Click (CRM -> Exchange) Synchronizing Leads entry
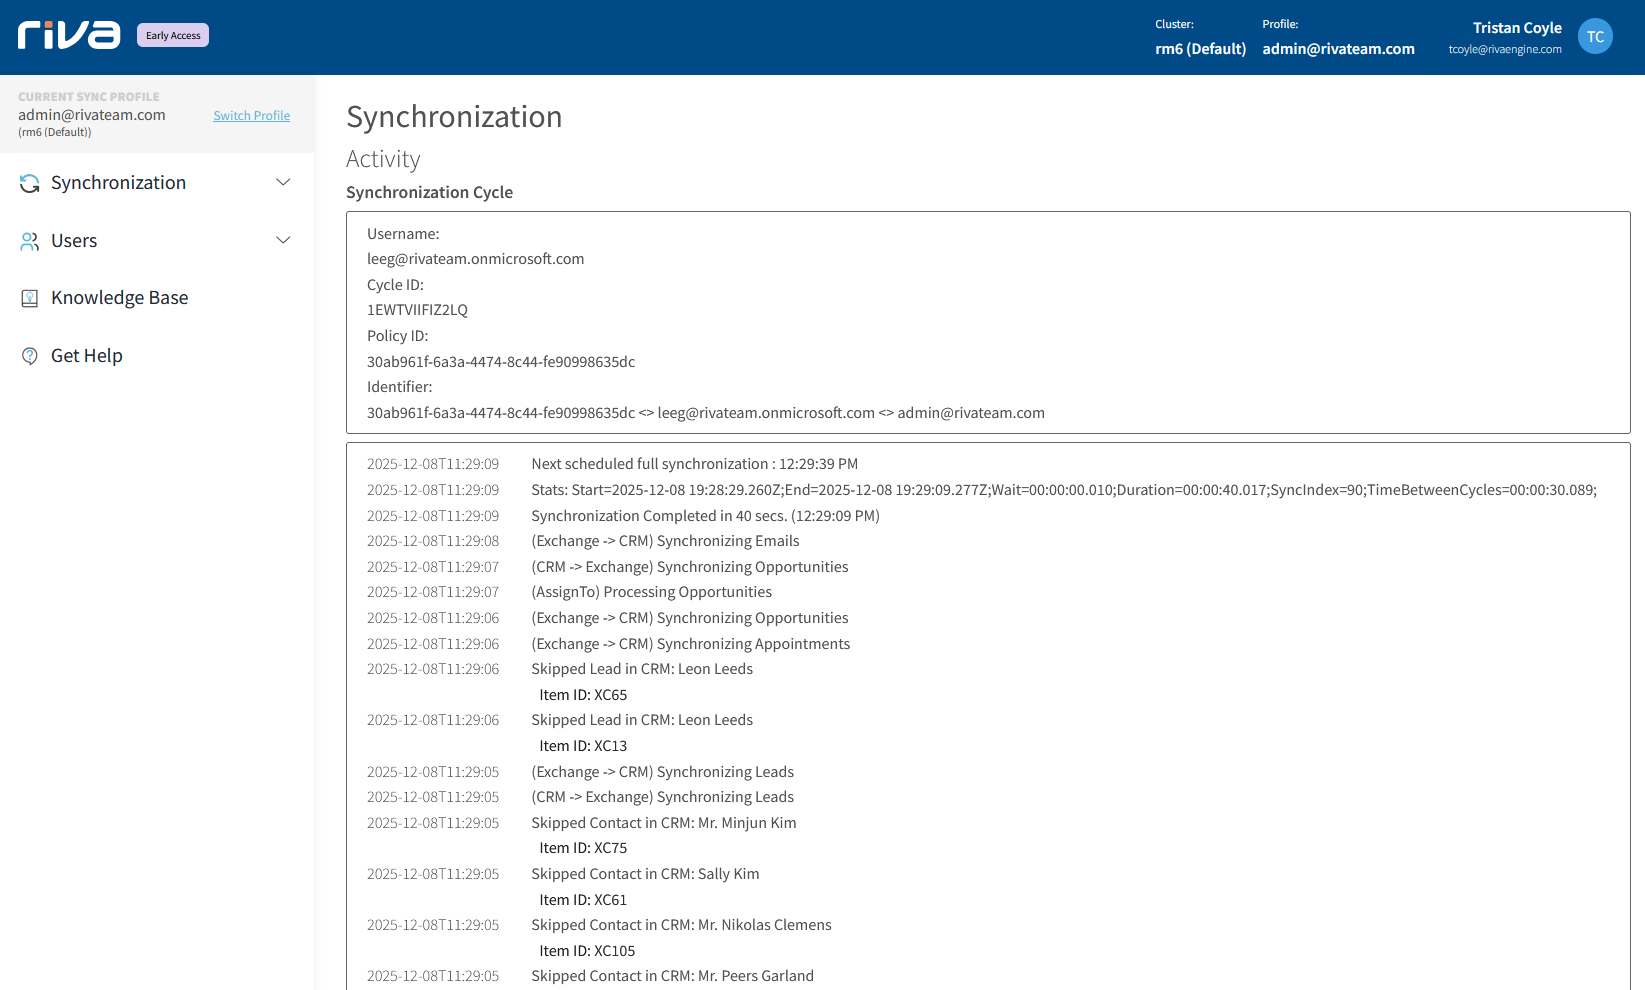 [x=663, y=797]
